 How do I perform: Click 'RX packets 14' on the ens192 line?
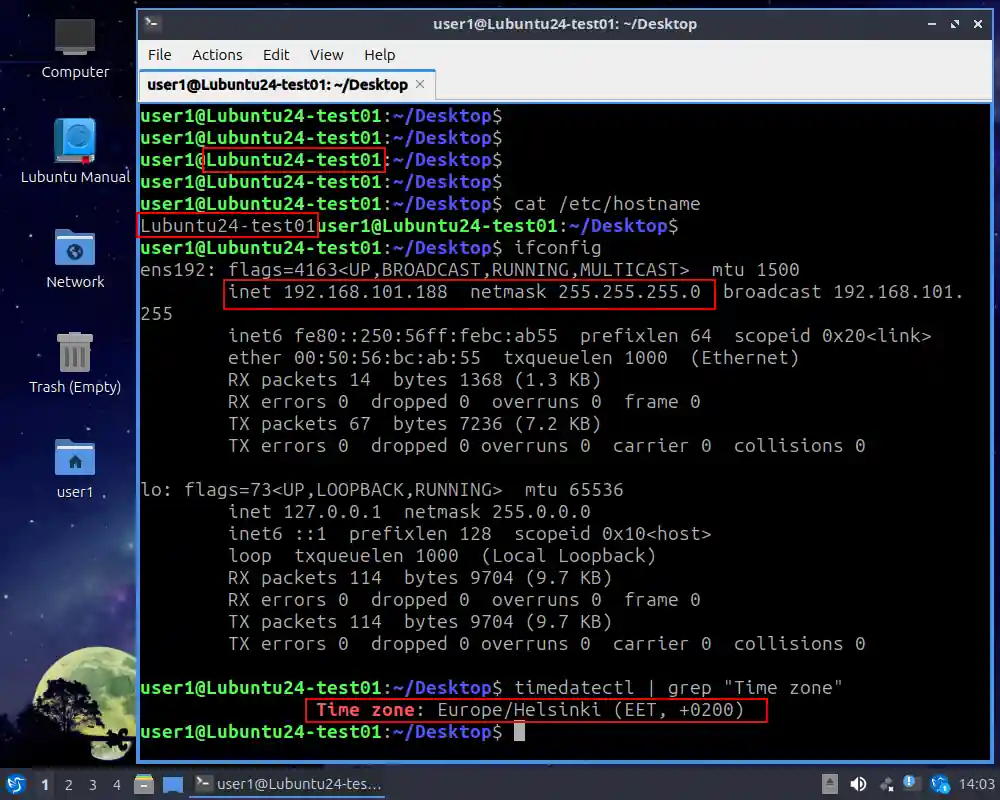[x=299, y=380]
